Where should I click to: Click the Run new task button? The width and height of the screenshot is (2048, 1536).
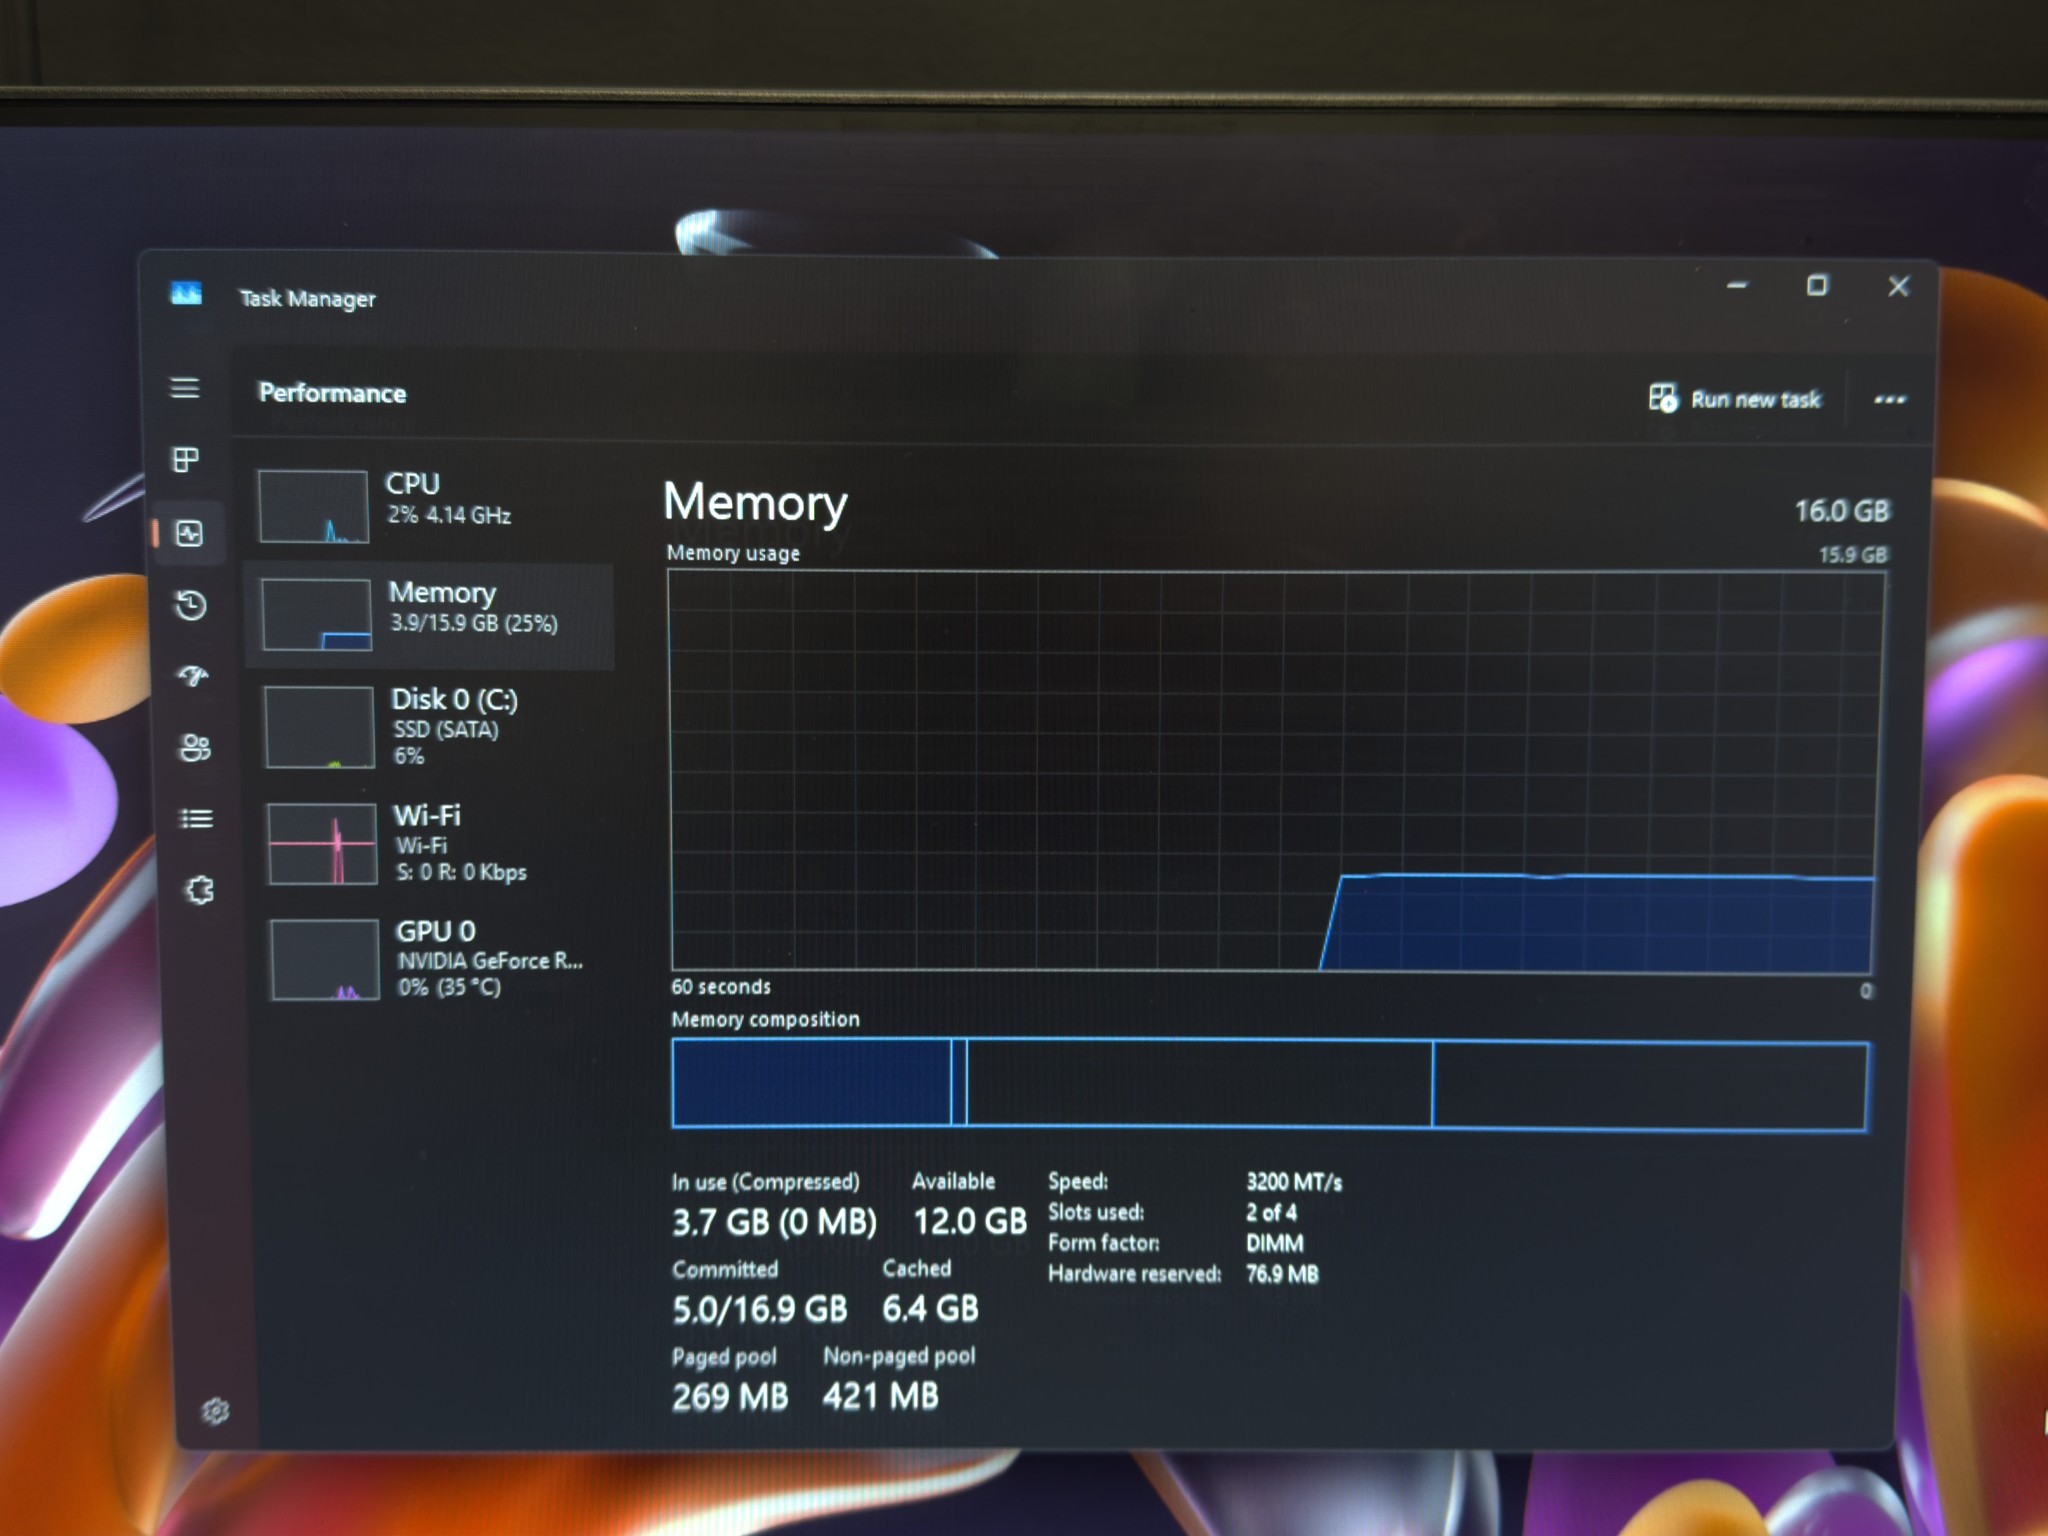coord(1735,398)
